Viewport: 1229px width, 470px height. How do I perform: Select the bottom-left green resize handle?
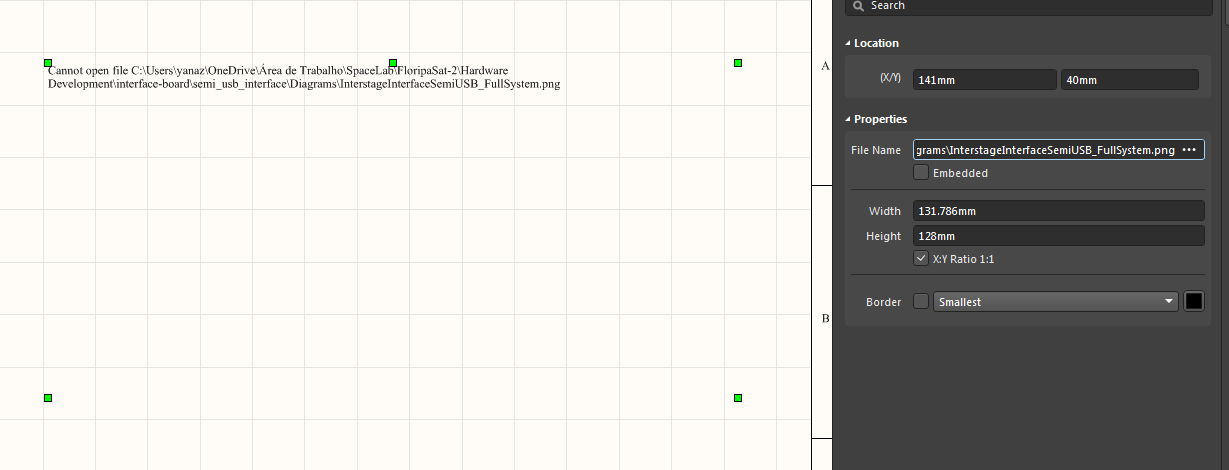point(48,398)
